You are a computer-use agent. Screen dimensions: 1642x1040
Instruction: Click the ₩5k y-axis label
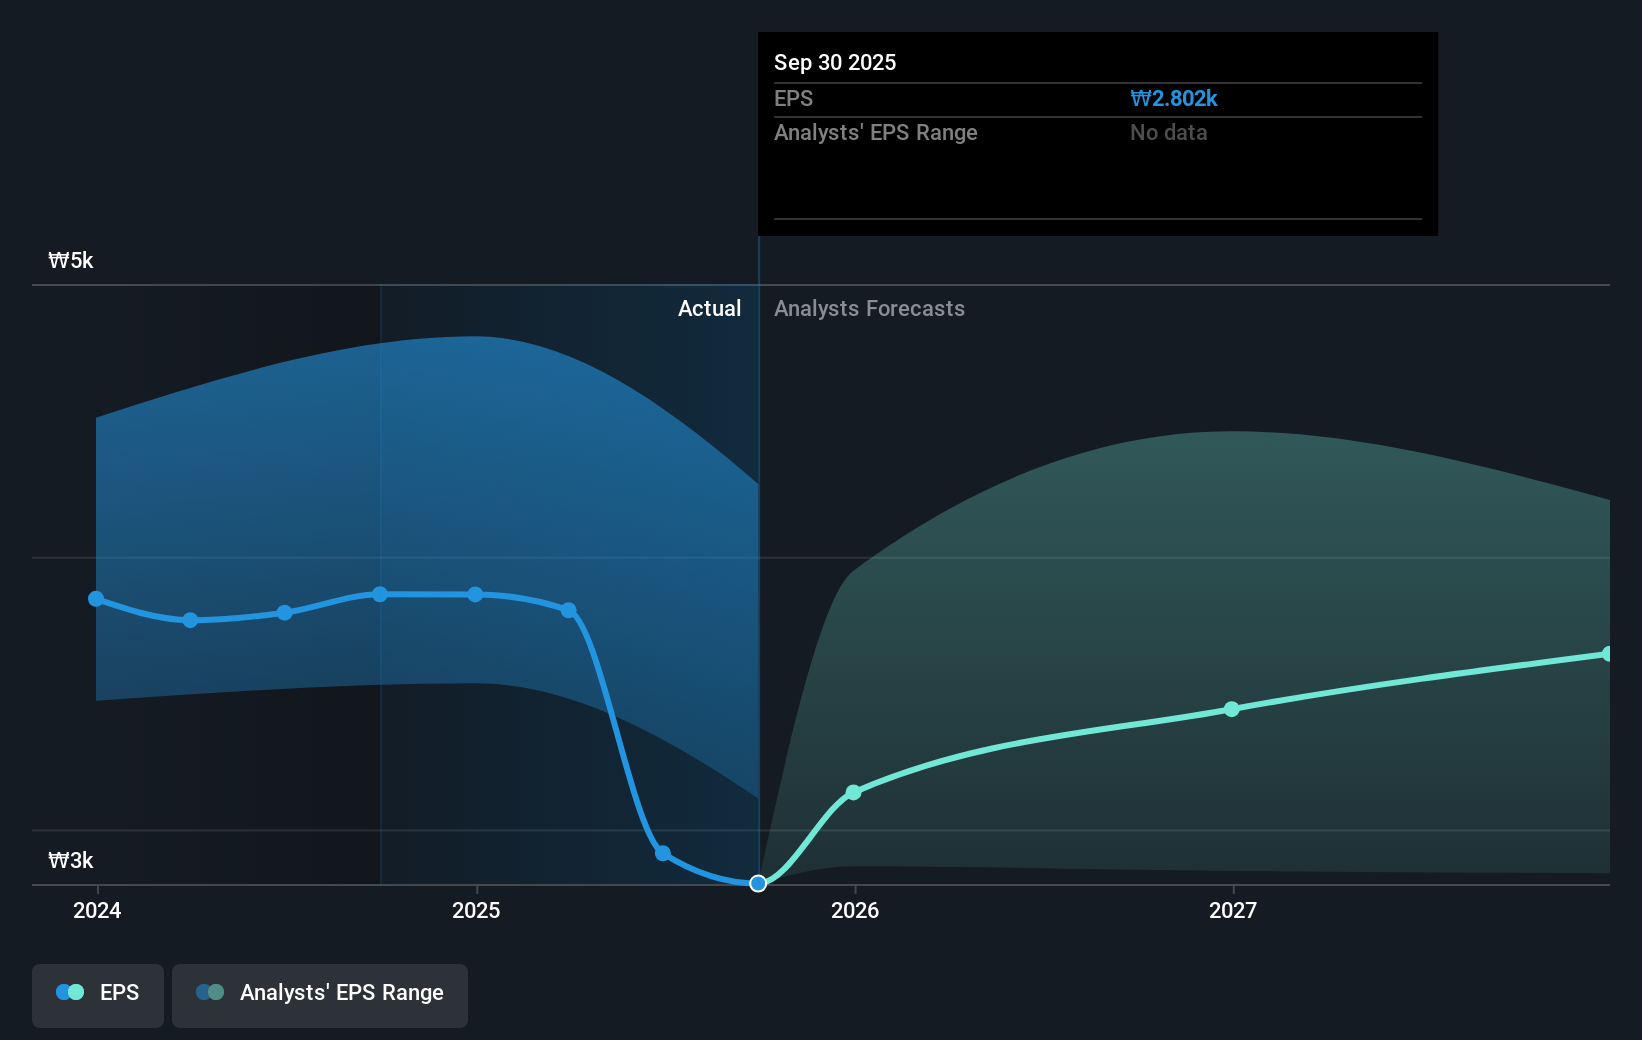[x=71, y=260]
